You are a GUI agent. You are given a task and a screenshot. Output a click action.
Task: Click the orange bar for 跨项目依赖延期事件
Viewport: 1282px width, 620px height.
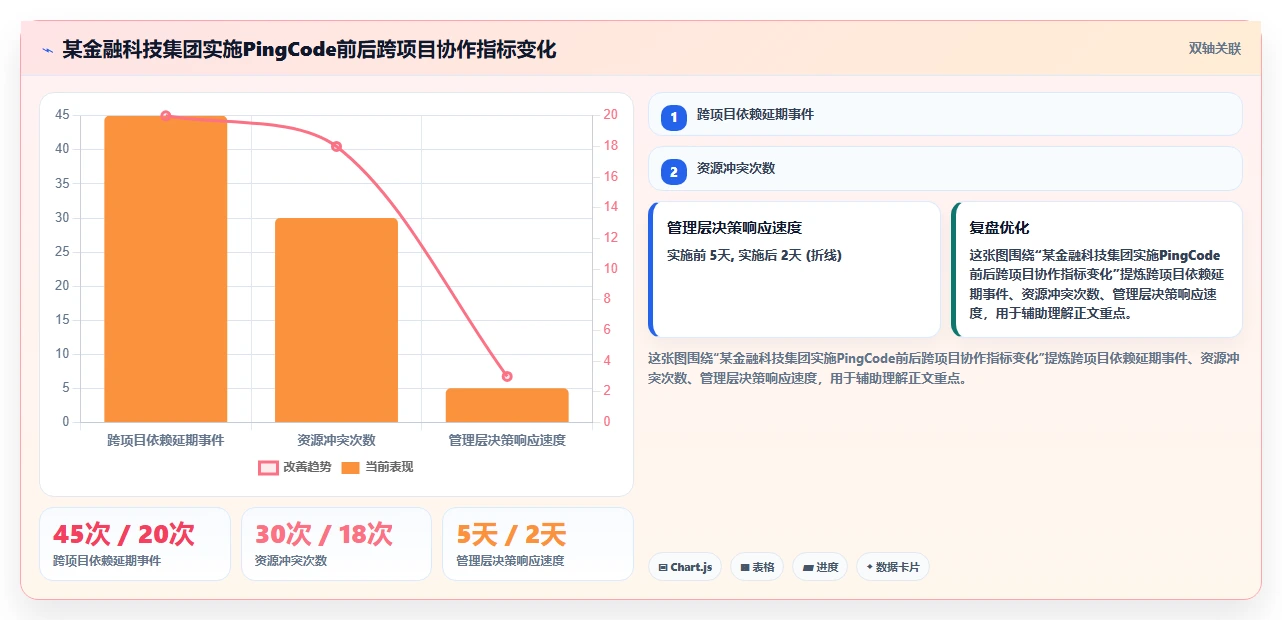tap(166, 269)
